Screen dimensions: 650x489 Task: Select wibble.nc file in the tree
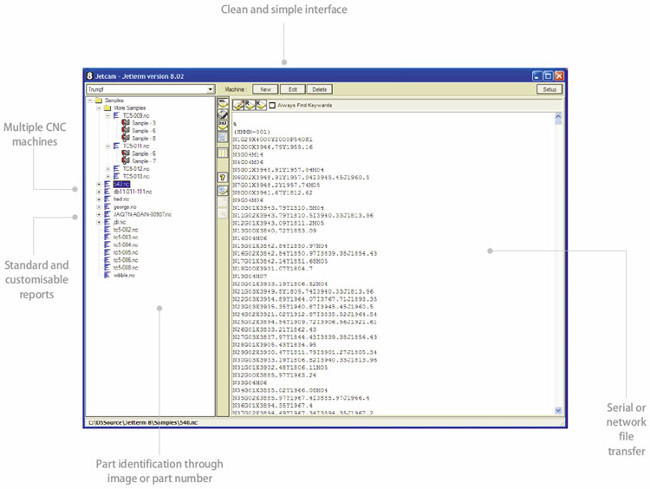(124, 275)
